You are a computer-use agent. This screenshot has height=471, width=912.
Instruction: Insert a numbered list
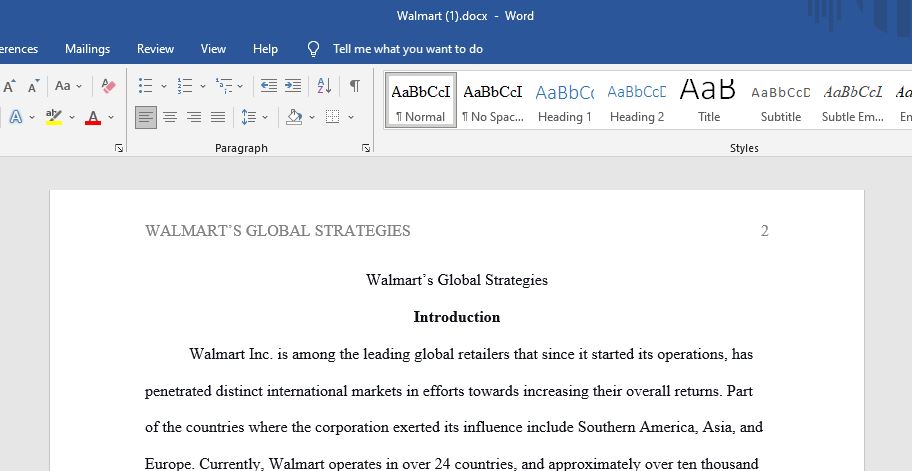click(184, 86)
